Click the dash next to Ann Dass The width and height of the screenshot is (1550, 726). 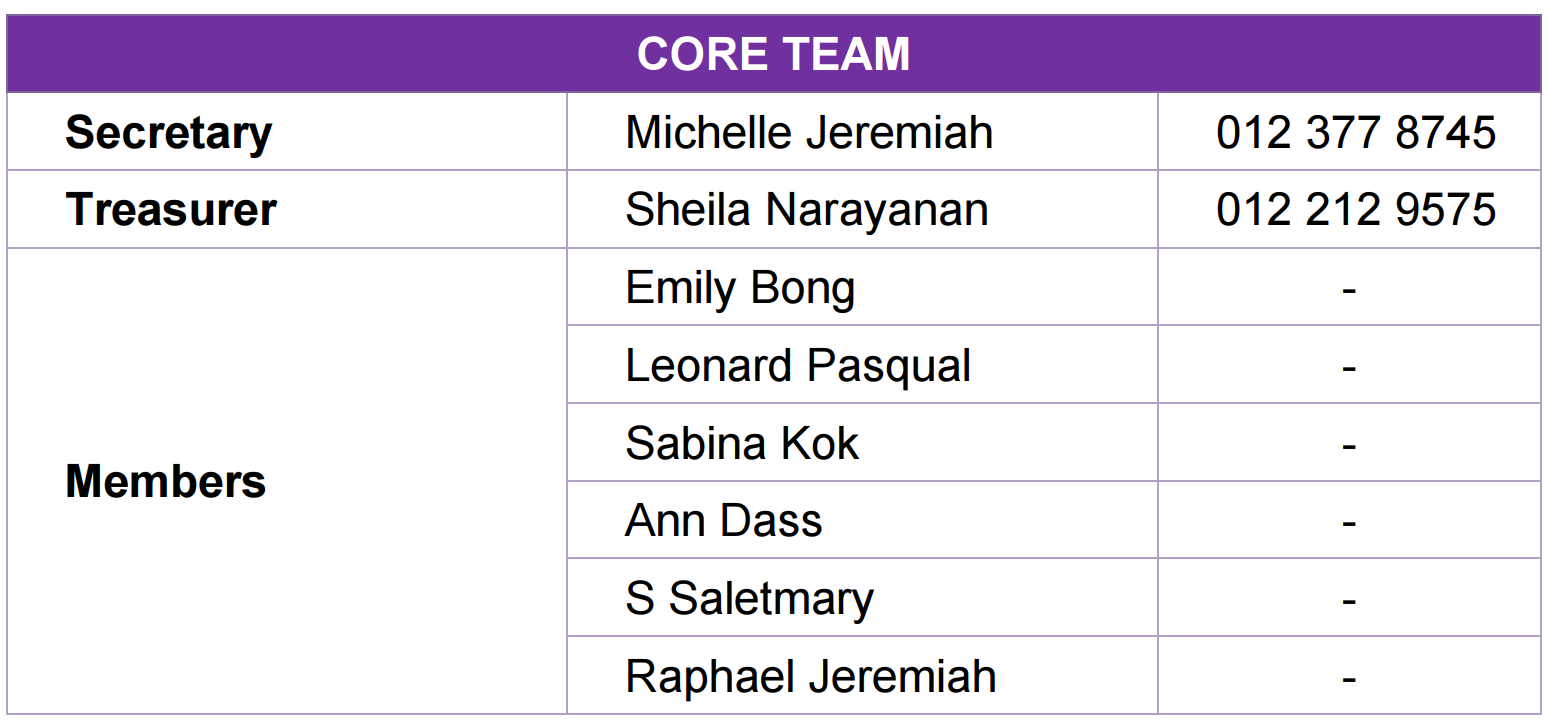tap(1349, 523)
